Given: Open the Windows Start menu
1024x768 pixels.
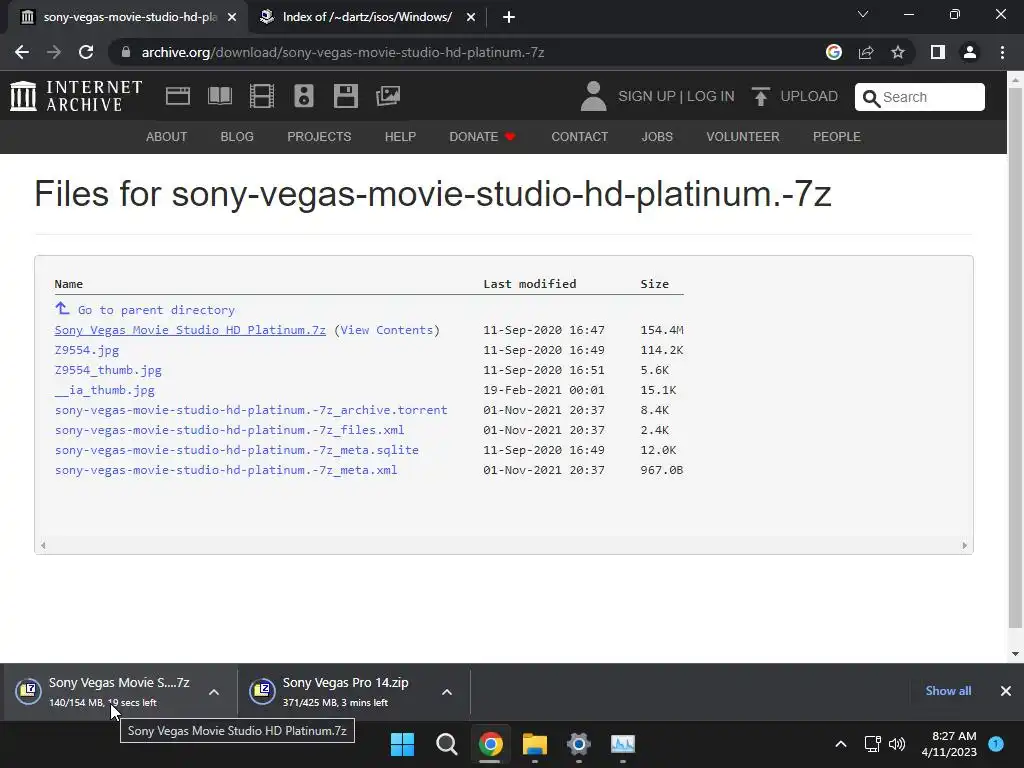Looking at the screenshot, I should [402, 744].
